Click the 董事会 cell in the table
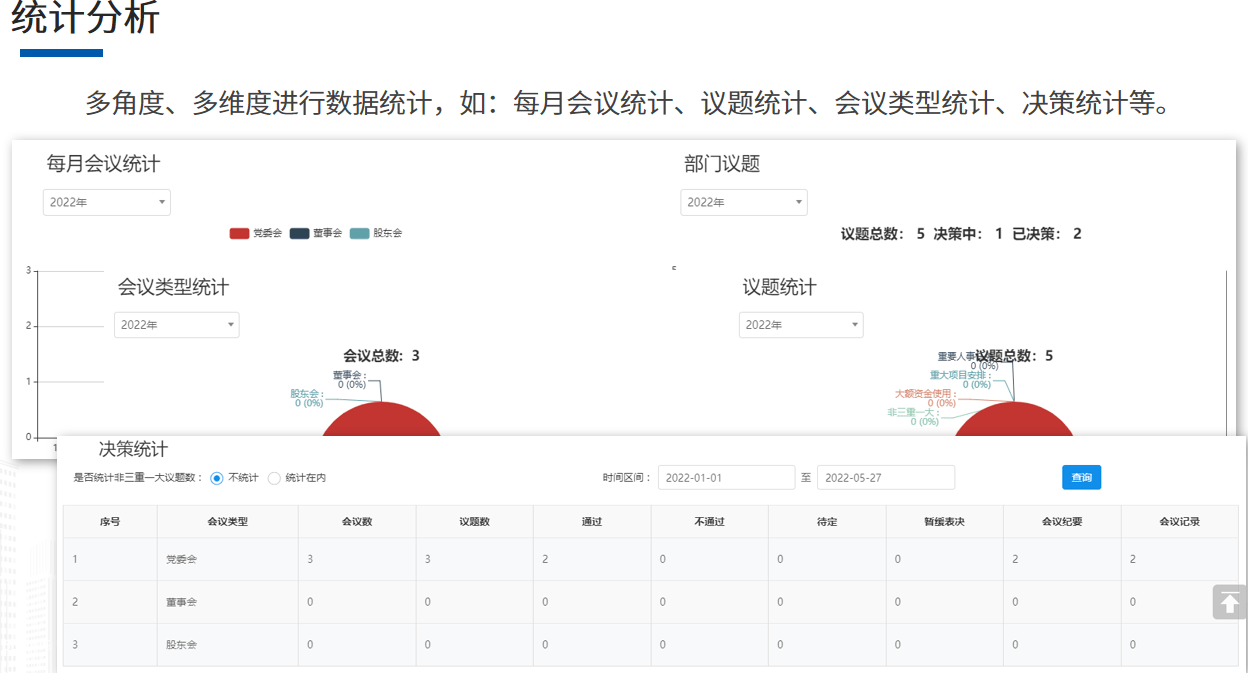The width and height of the screenshot is (1248, 673). [x=227, y=602]
